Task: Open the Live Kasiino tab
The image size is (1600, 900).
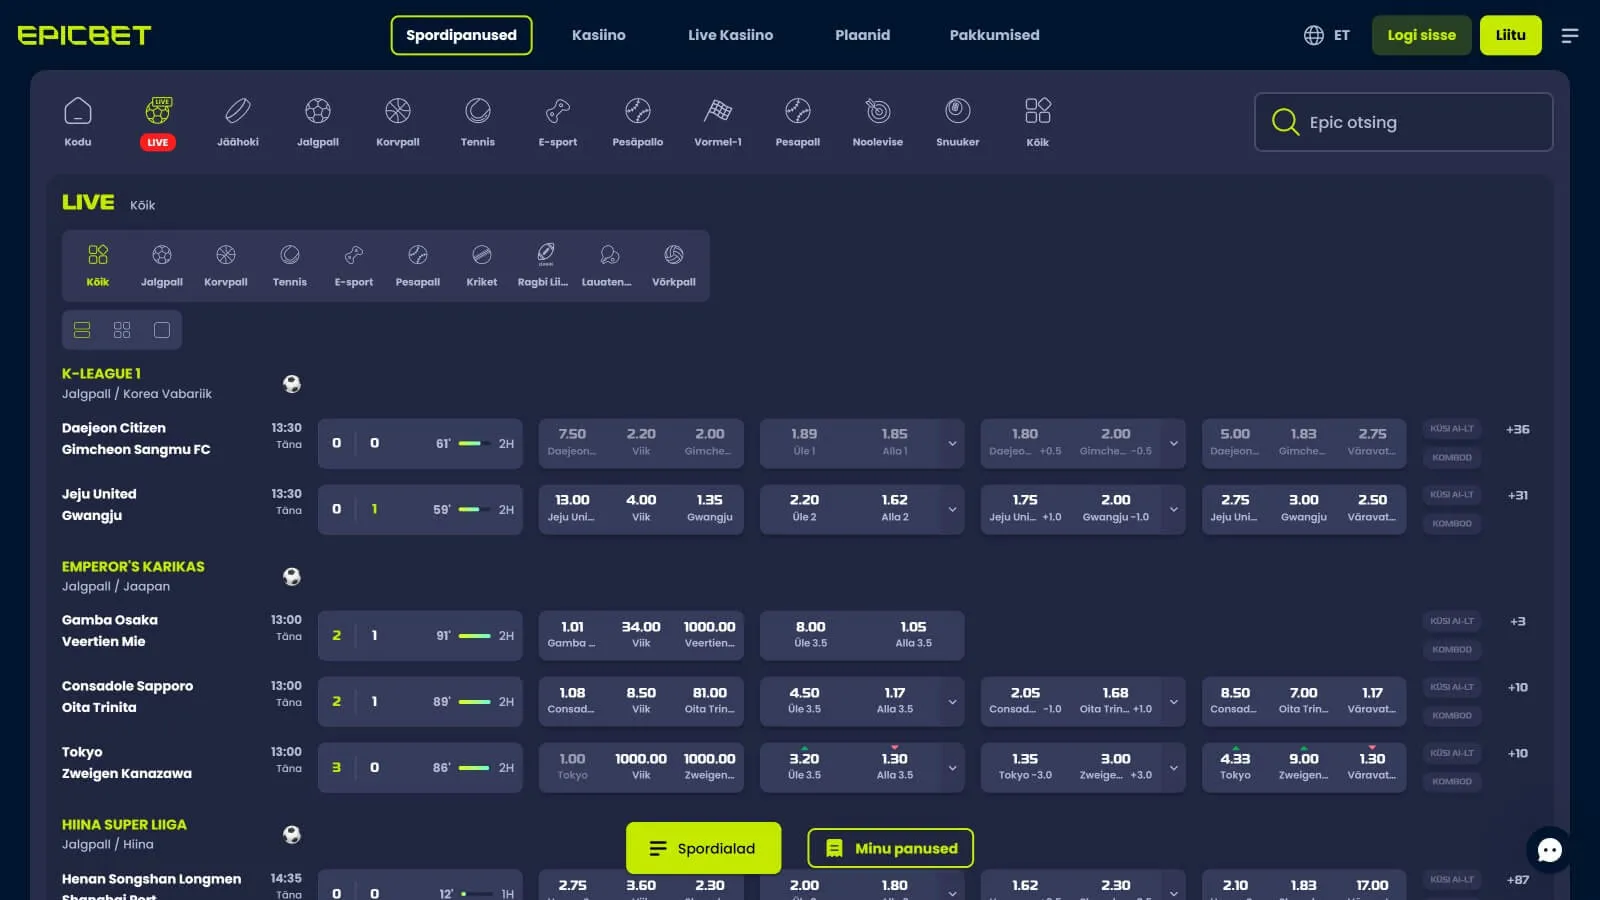Action: [730, 35]
